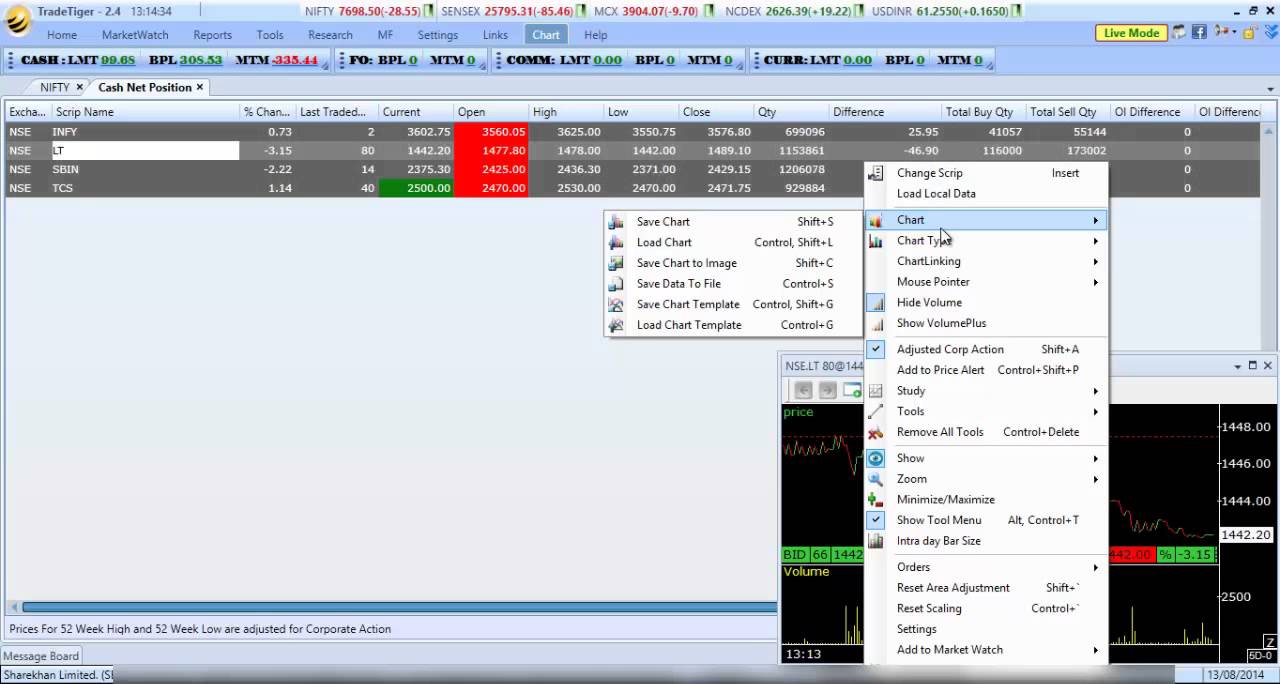
Task: Toggle Show VolumePlus option
Action: [986, 323]
